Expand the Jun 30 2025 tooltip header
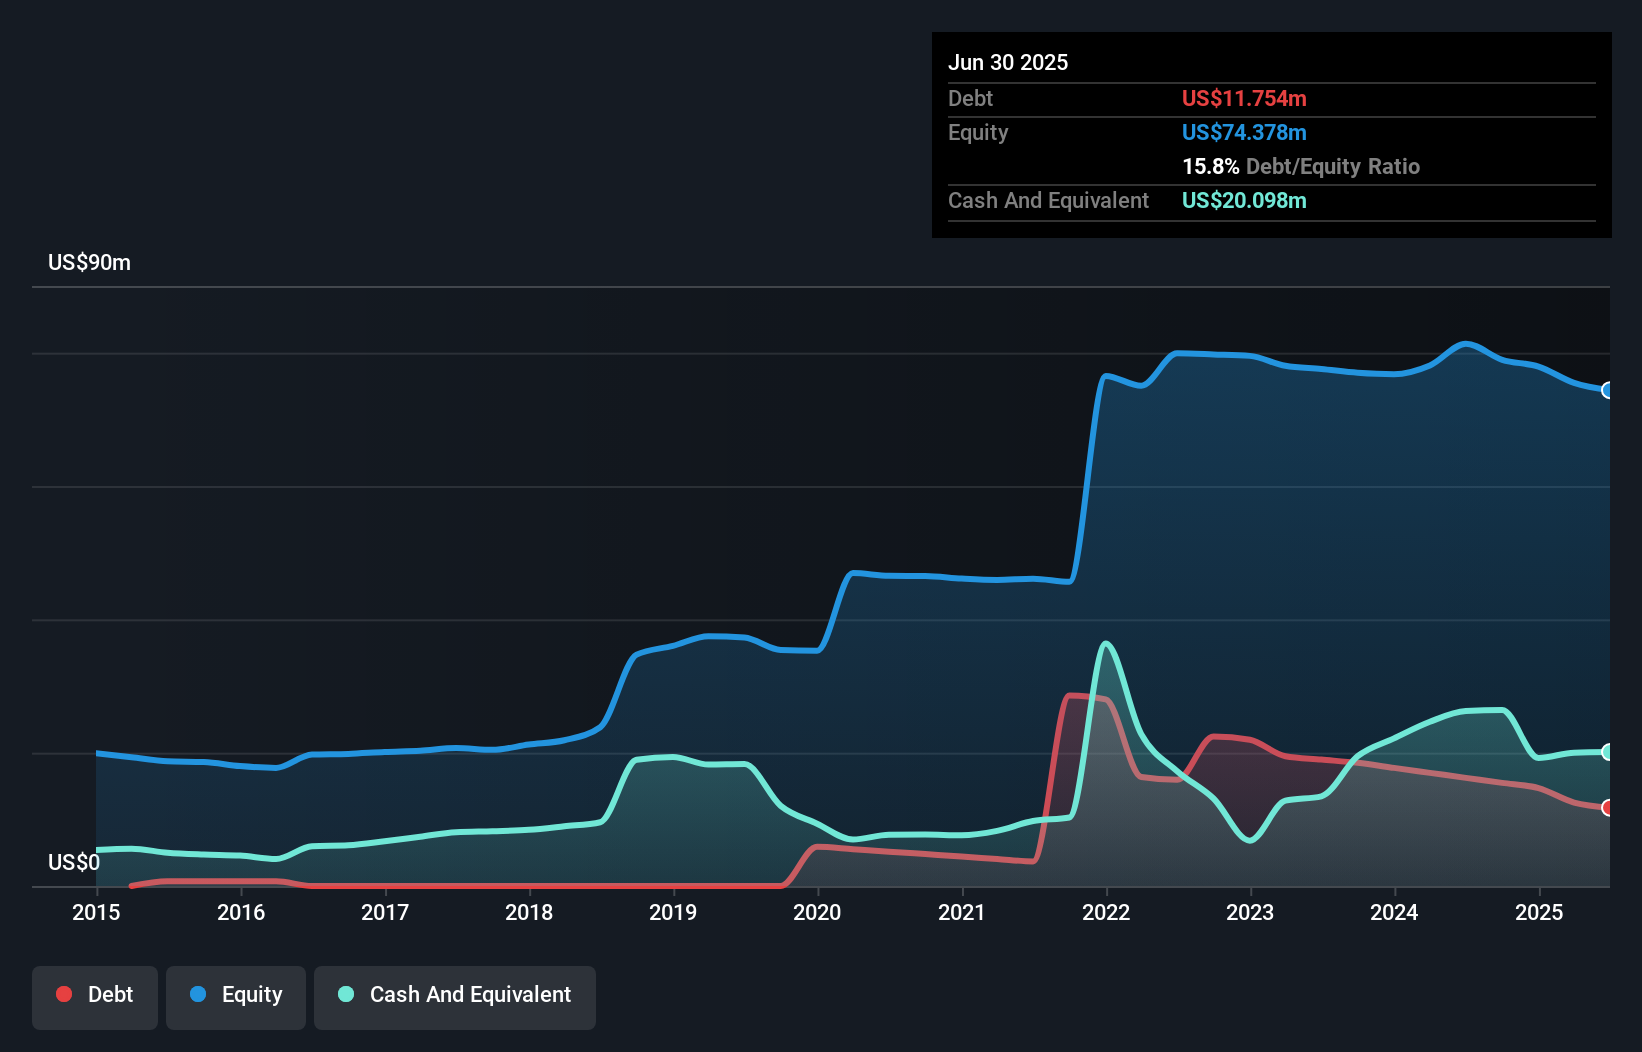 [1009, 62]
